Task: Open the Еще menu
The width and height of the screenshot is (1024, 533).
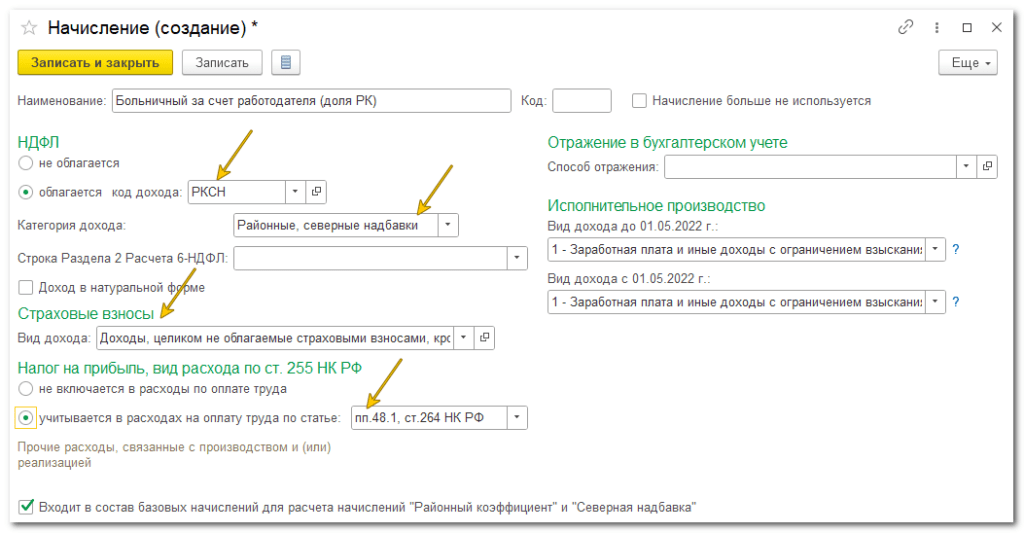Action: pyautogui.click(x=967, y=63)
